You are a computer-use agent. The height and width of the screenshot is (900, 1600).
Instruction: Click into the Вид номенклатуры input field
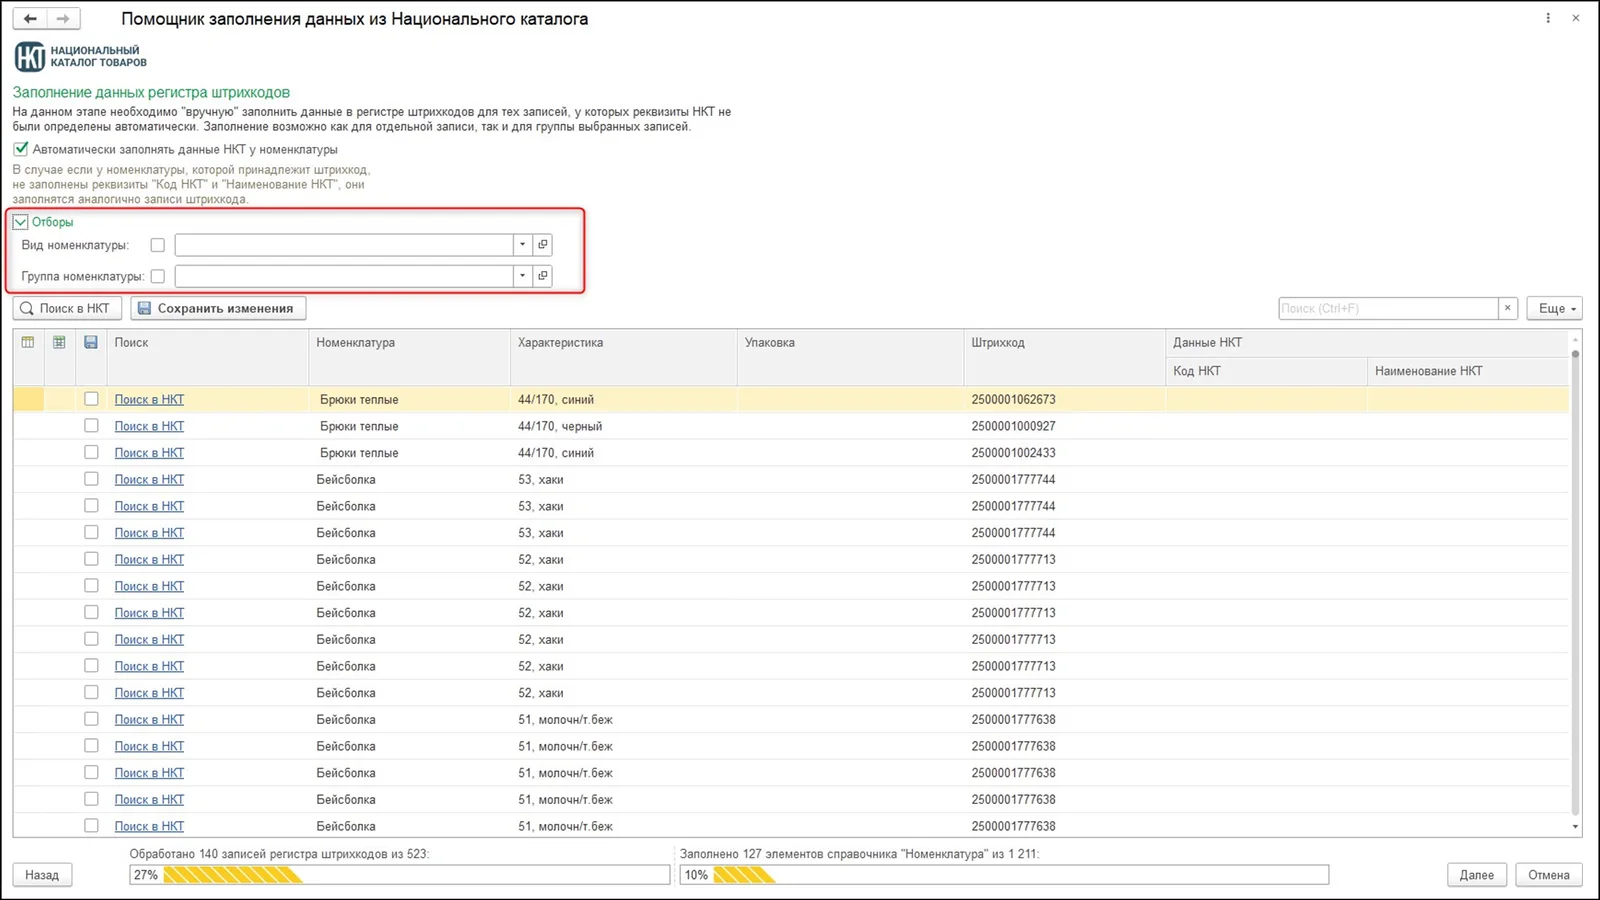coord(344,245)
